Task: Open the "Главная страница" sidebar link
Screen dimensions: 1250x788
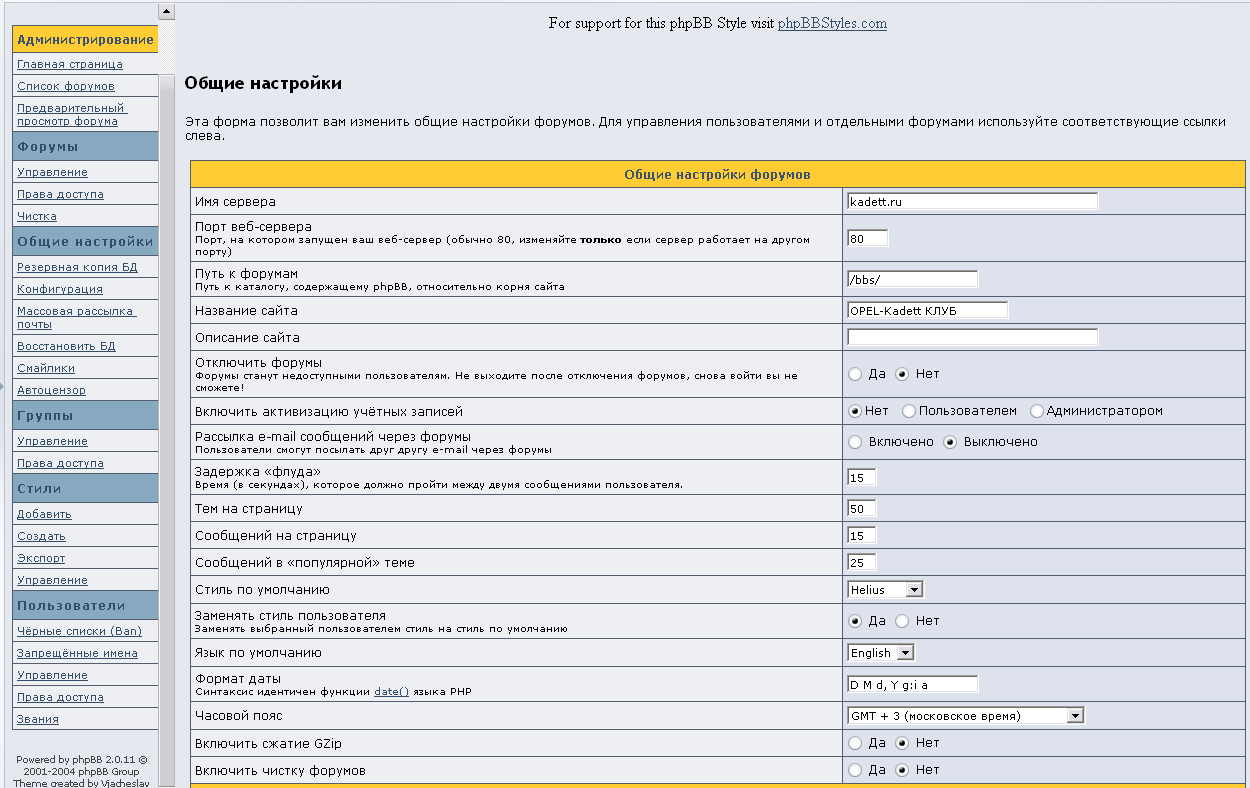Action: 70,64
